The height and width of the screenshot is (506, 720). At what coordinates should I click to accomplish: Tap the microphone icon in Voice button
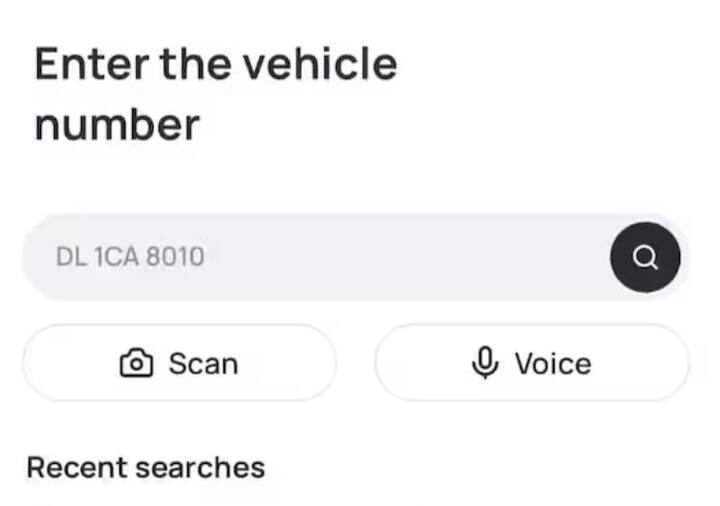[x=485, y=363]
